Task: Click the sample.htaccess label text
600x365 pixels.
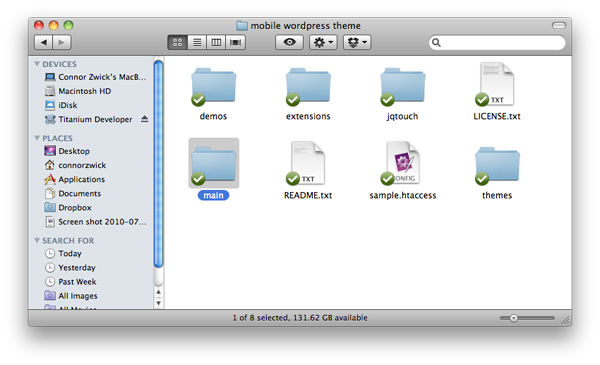Action: [403, 196]
